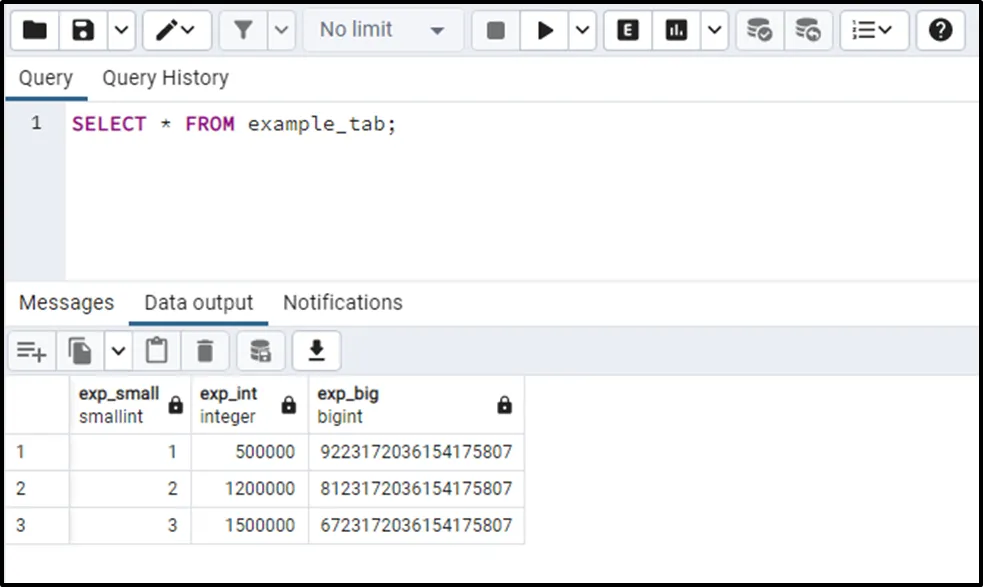Viewport: 983px width, 587px height.
Task: Expand the Copy options dropdown arrow
Action: click(x=118, y=351)
